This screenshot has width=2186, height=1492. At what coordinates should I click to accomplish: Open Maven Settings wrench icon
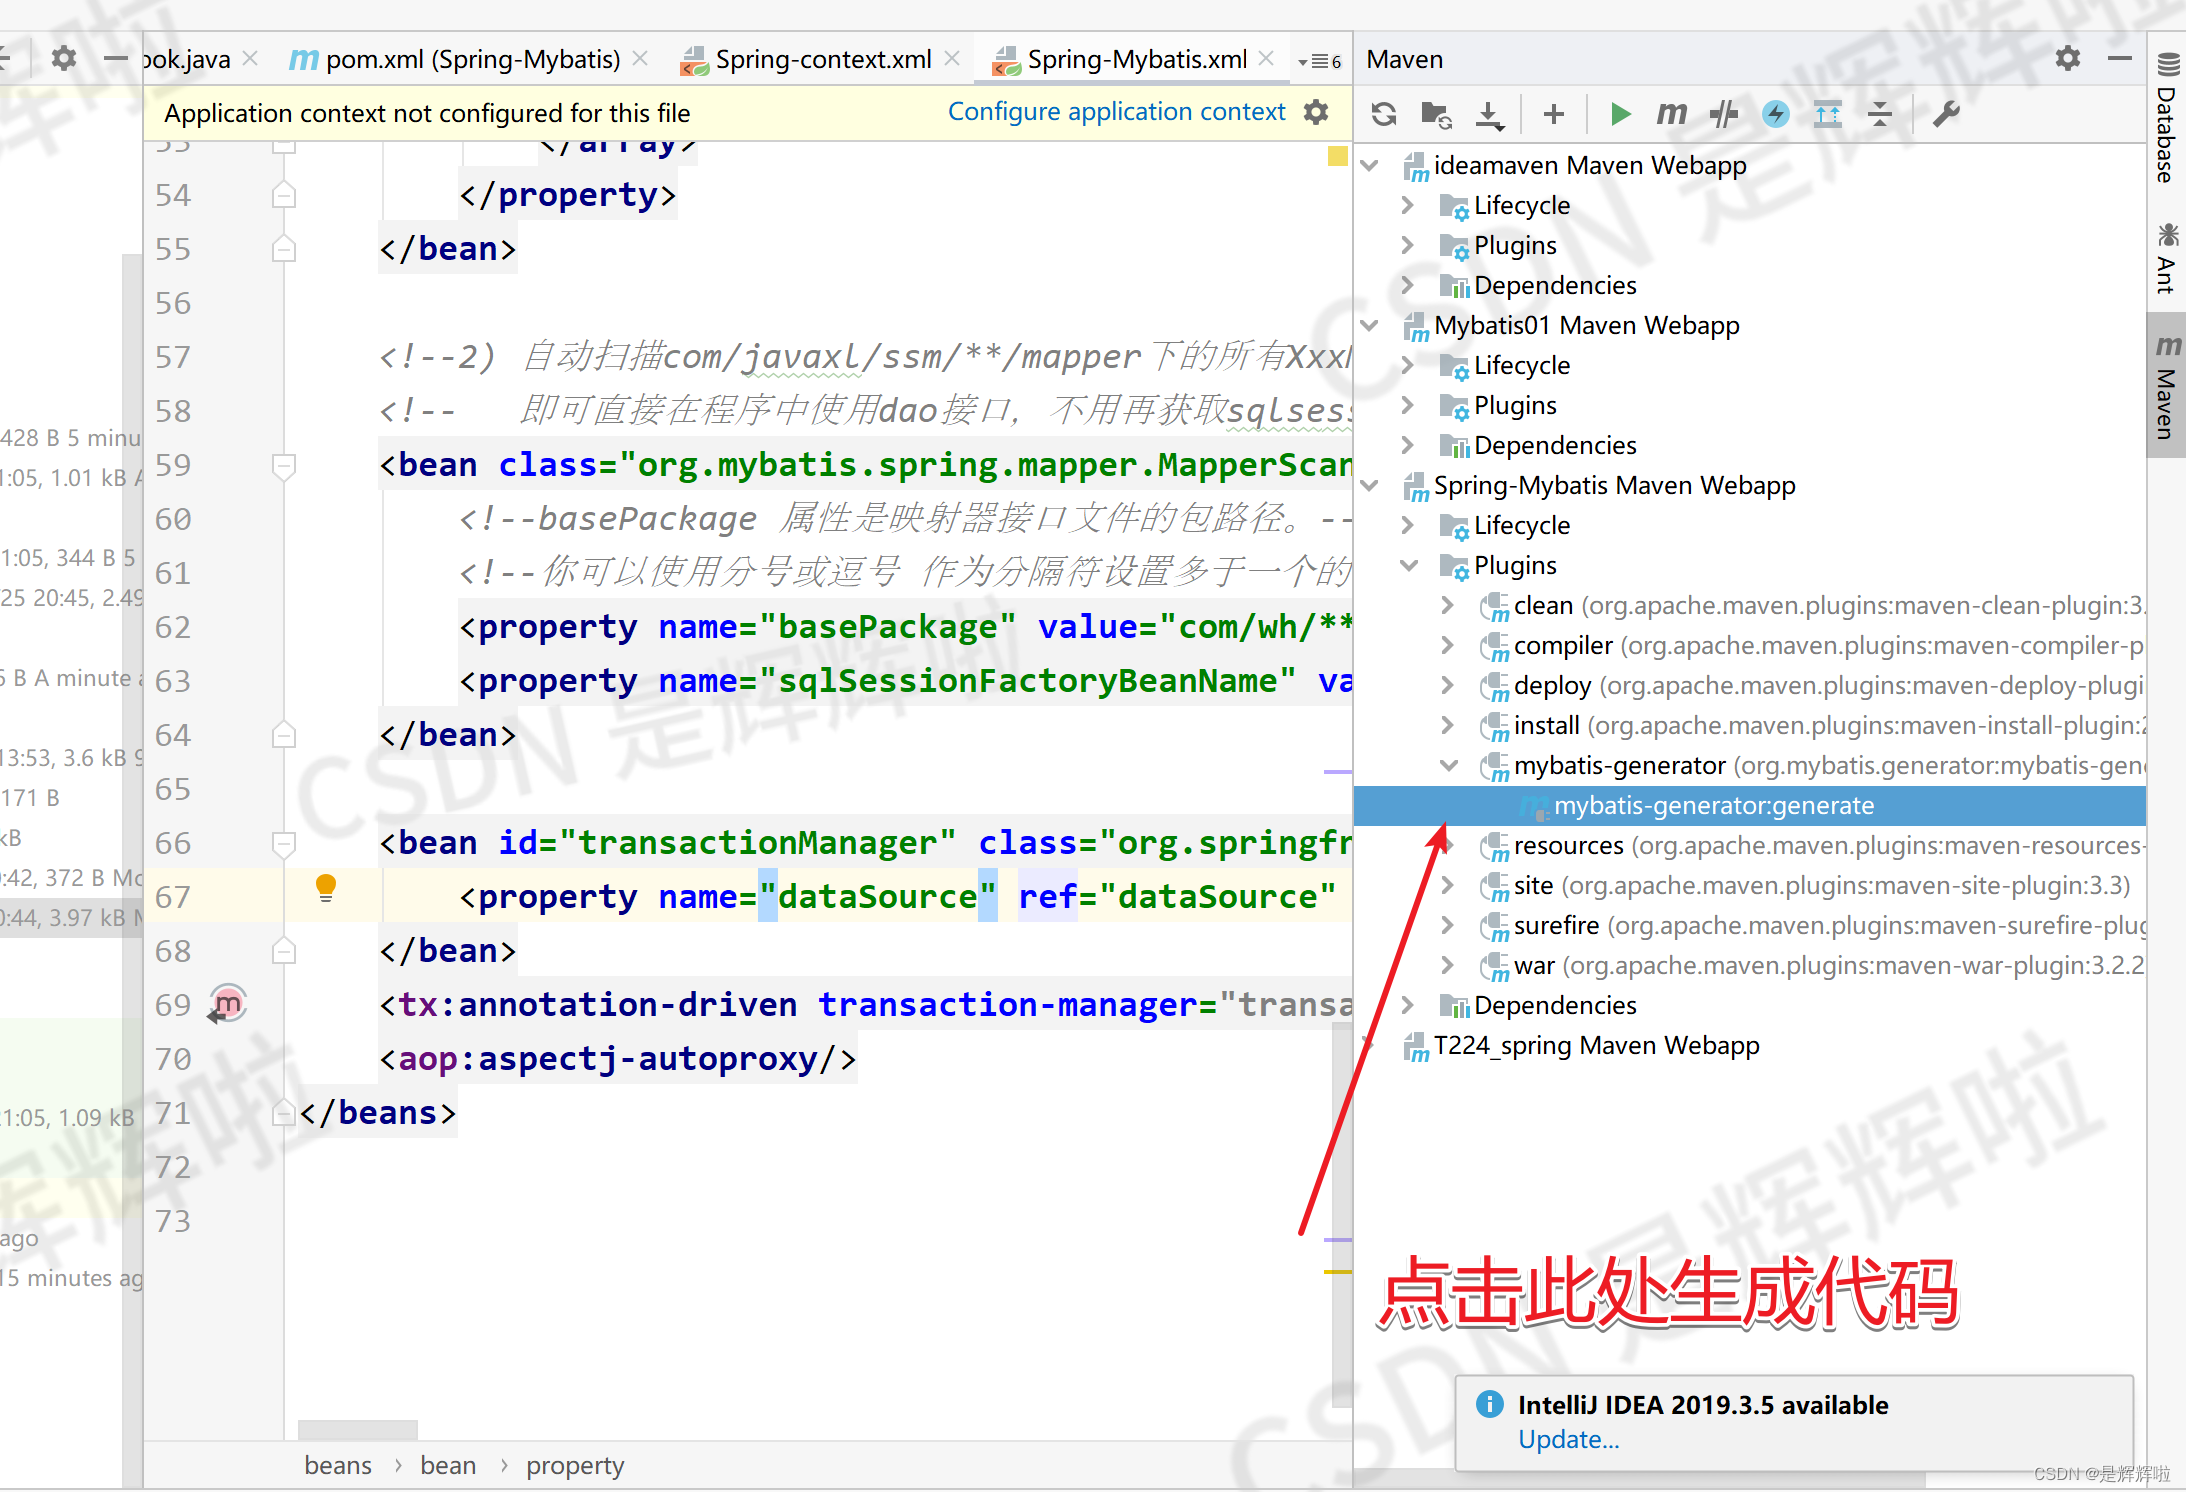(x=1946, y=114)
